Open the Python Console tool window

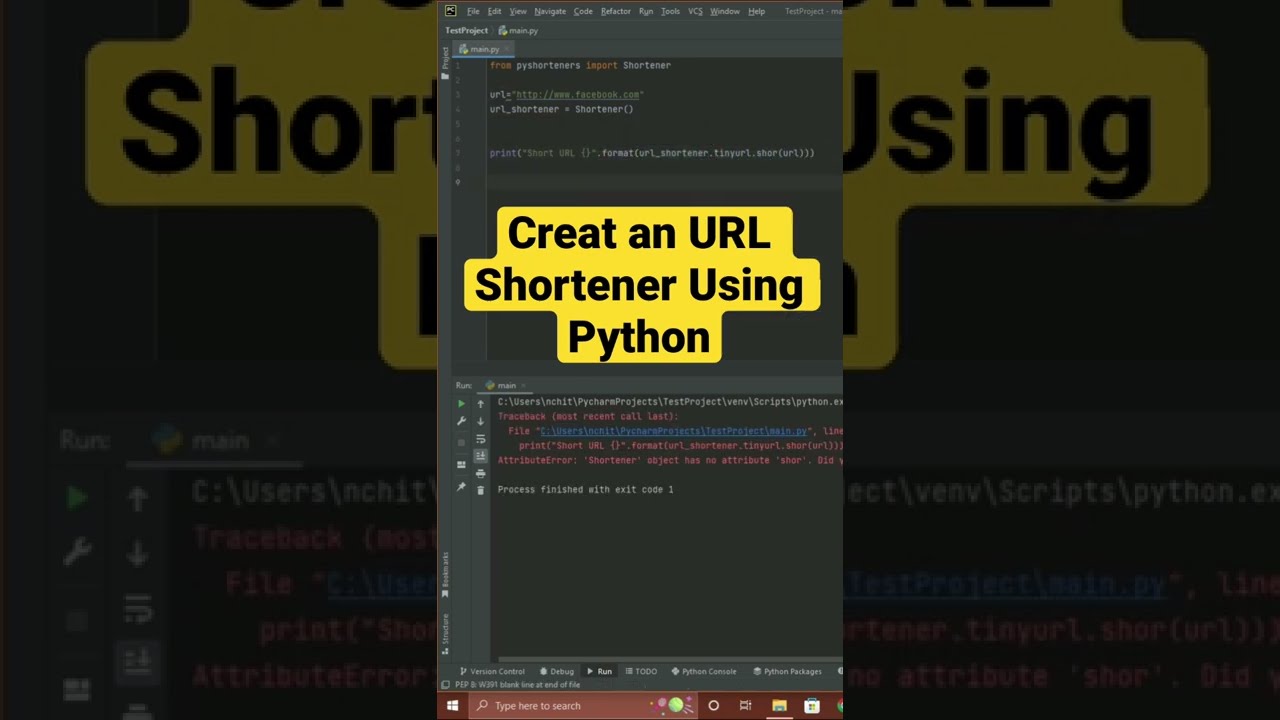click(x=703, y=671)
